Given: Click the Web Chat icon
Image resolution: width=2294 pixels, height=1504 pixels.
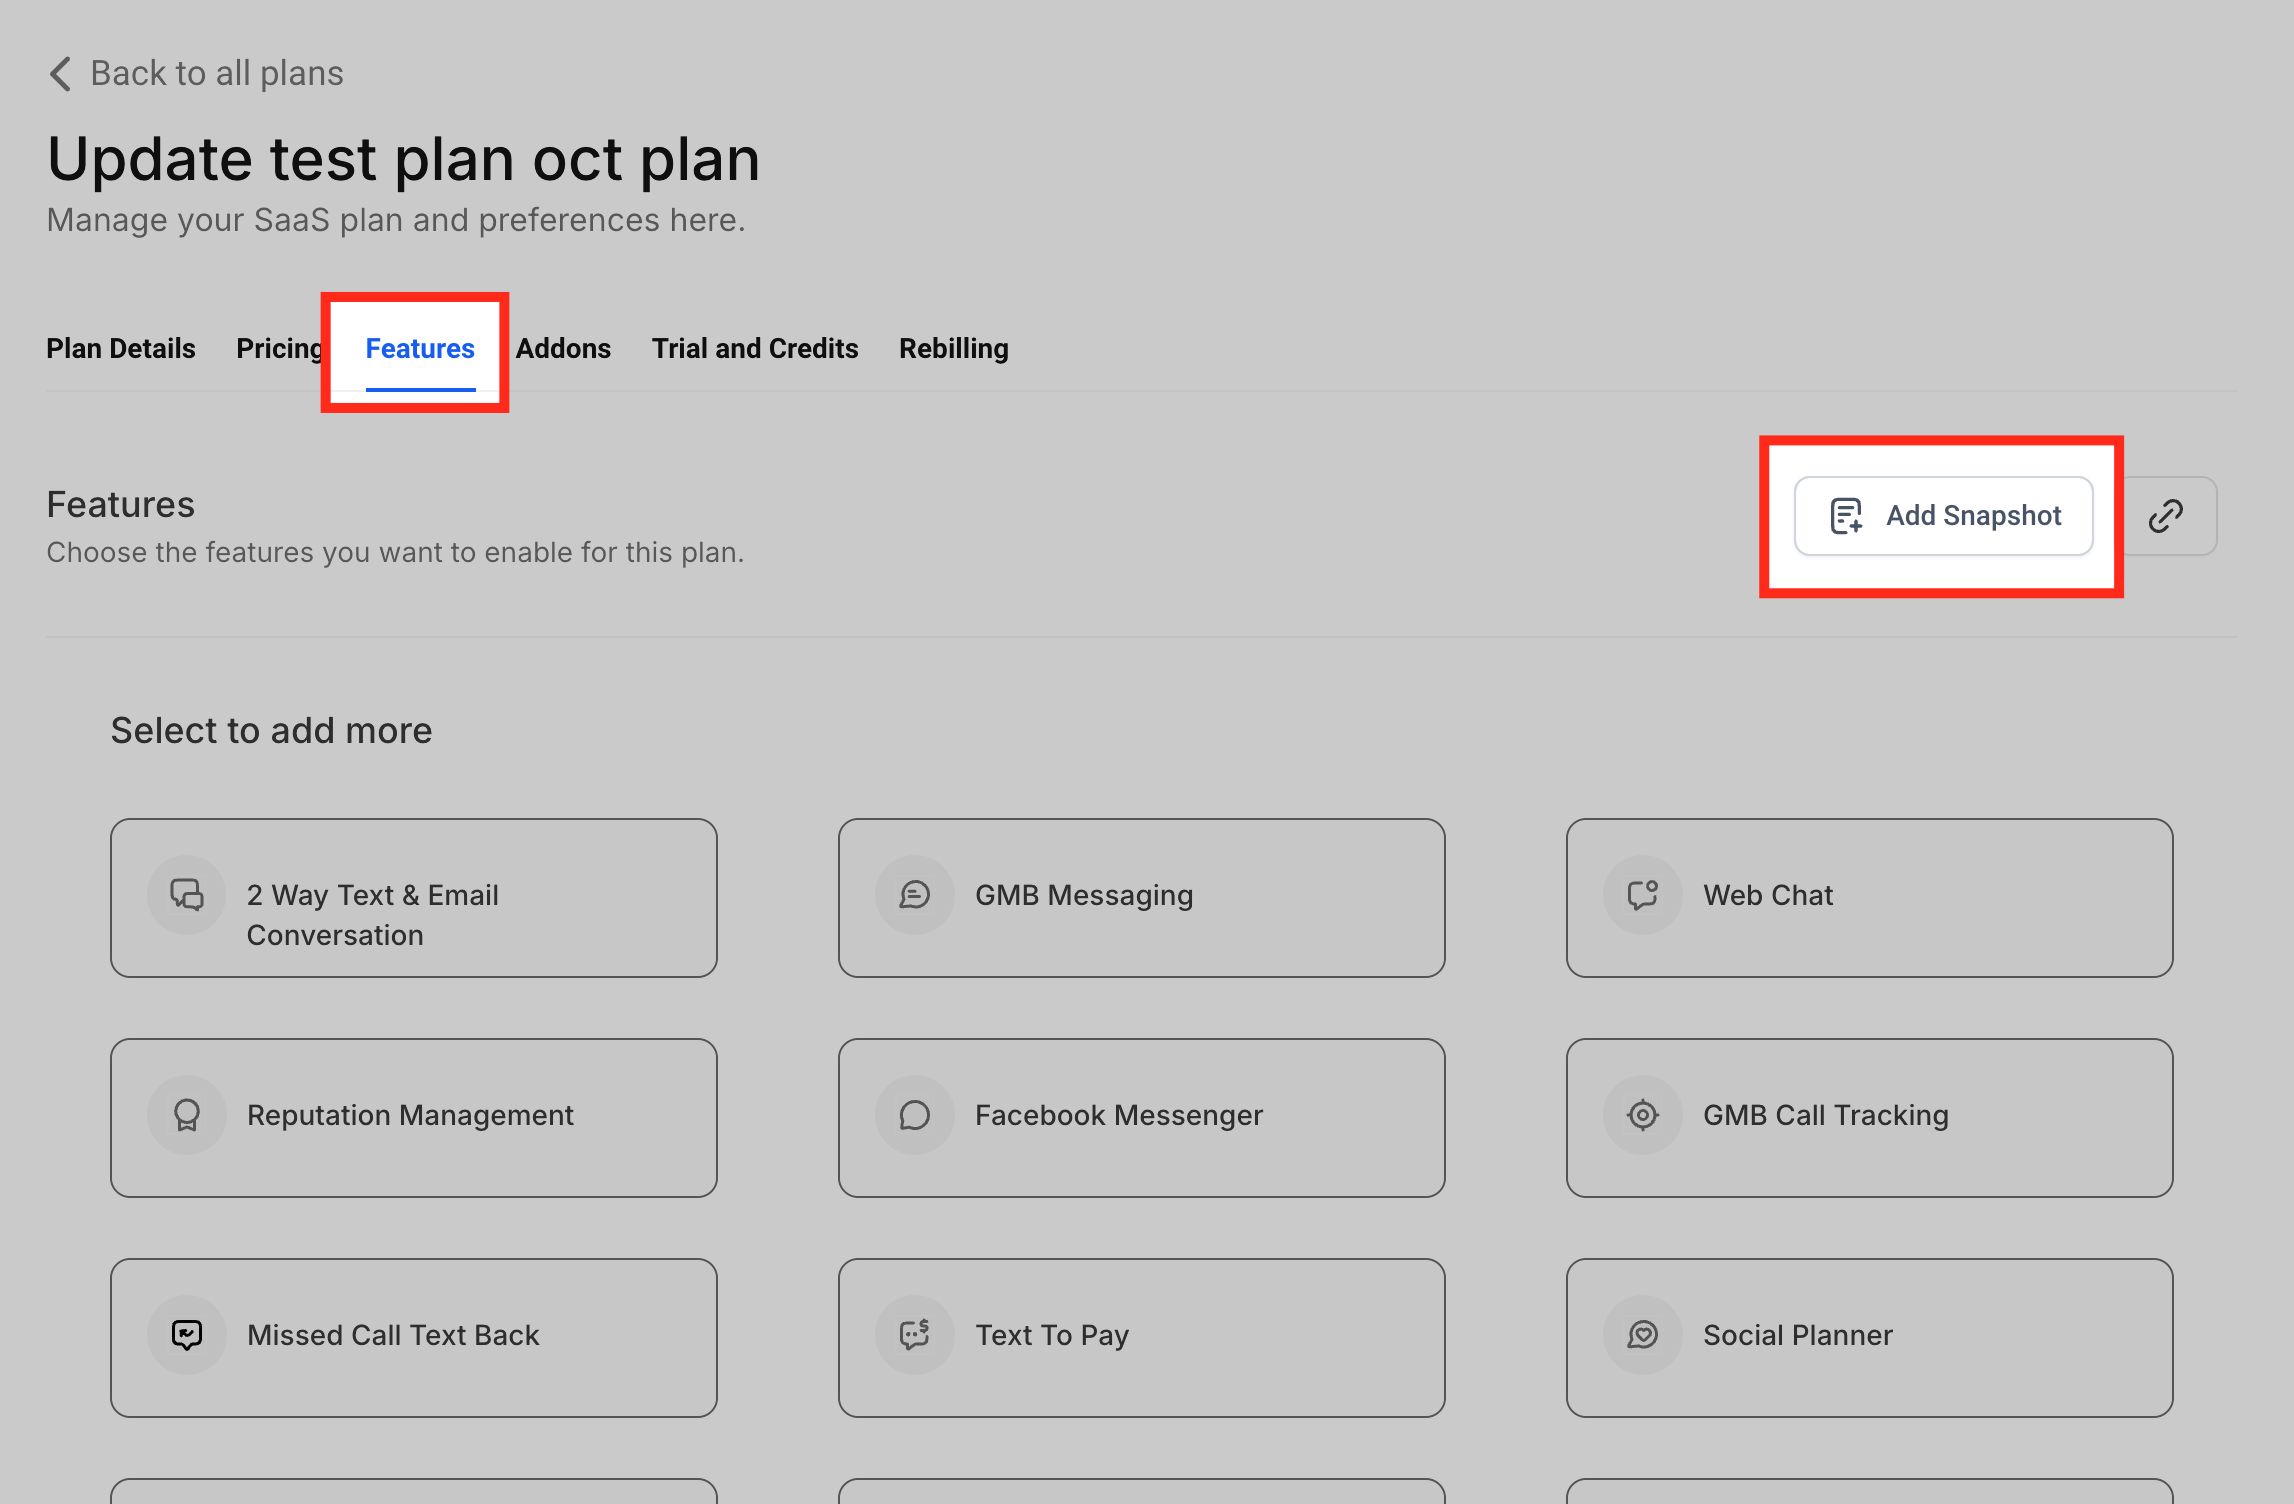Looking at the screenshot, I should click(x=1643, y=895).
